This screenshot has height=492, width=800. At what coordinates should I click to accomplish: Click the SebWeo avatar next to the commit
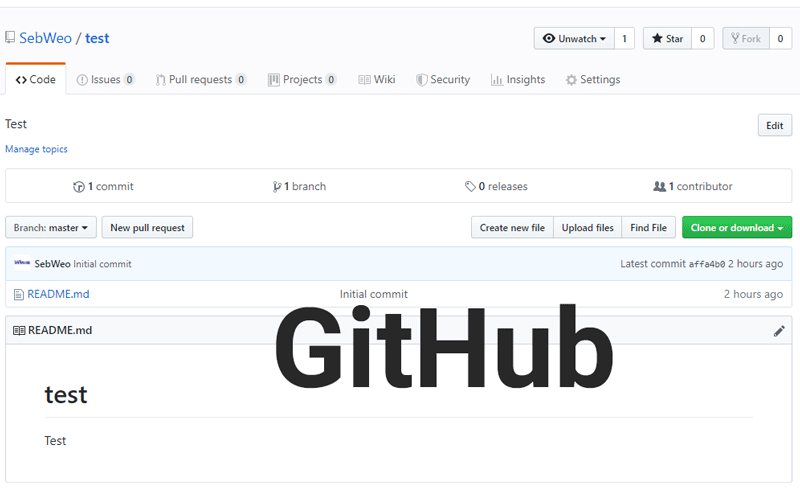click(x=22, y=264)
